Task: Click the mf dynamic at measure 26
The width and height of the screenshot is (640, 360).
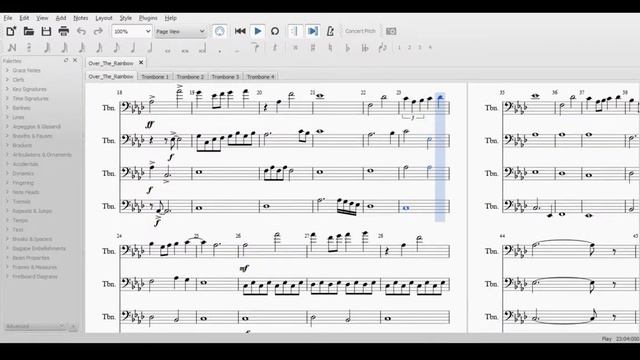Action: click(244, 269)
